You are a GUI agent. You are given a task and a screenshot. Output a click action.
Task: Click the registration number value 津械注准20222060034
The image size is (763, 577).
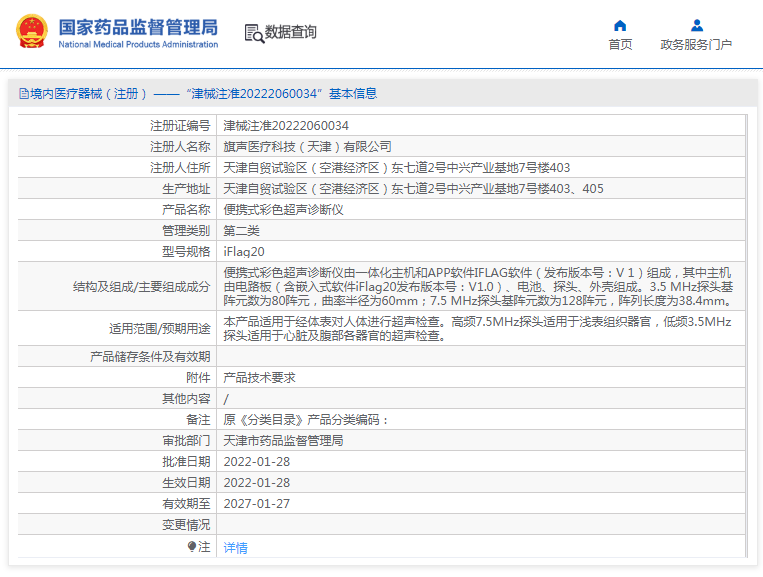[286, 126]
